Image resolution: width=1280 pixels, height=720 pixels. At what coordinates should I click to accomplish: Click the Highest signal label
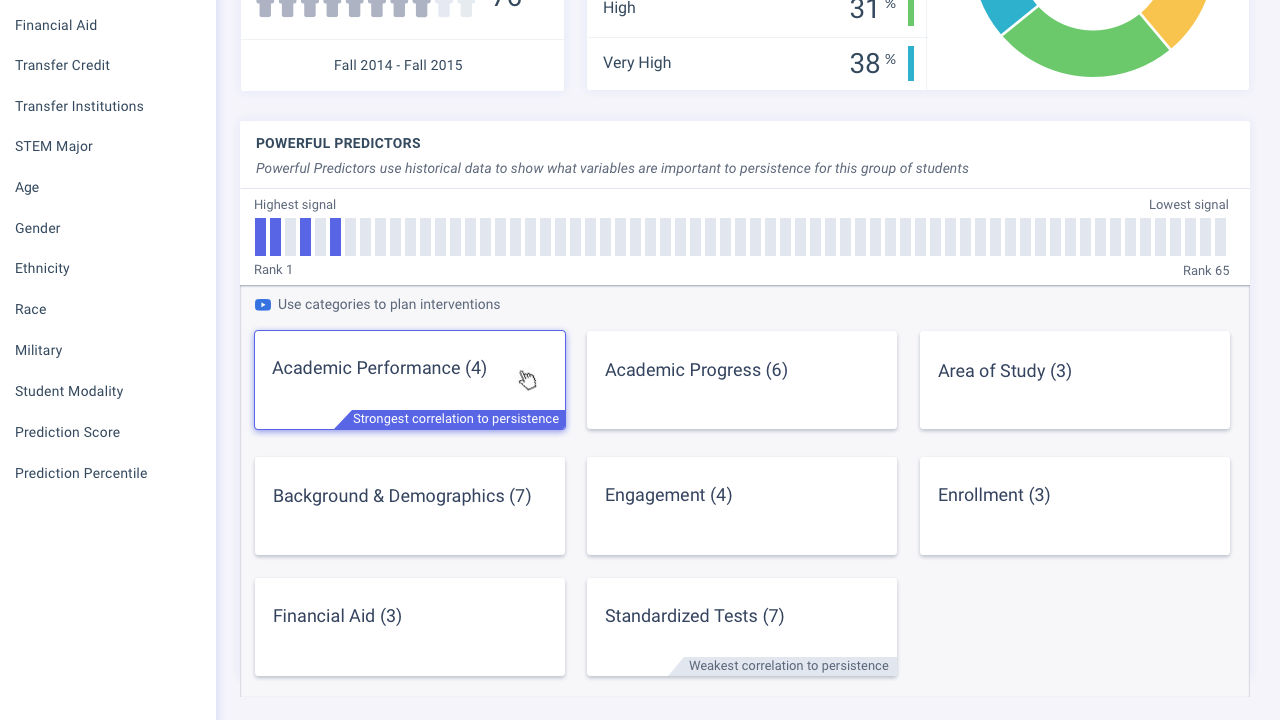[x=295, y=205]
